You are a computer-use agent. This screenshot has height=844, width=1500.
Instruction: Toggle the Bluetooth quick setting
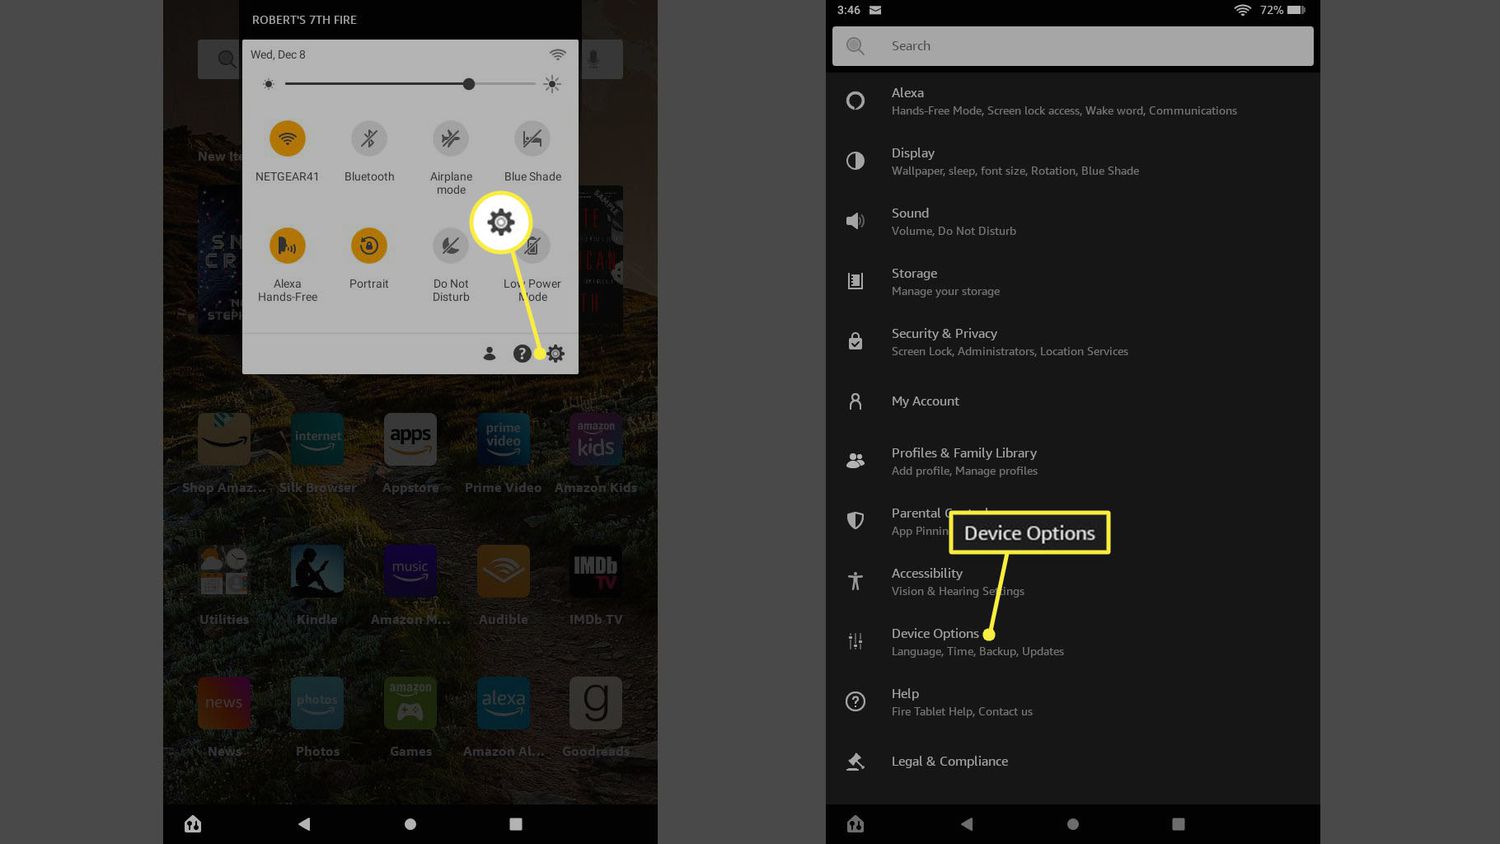(x=369, y=139)
